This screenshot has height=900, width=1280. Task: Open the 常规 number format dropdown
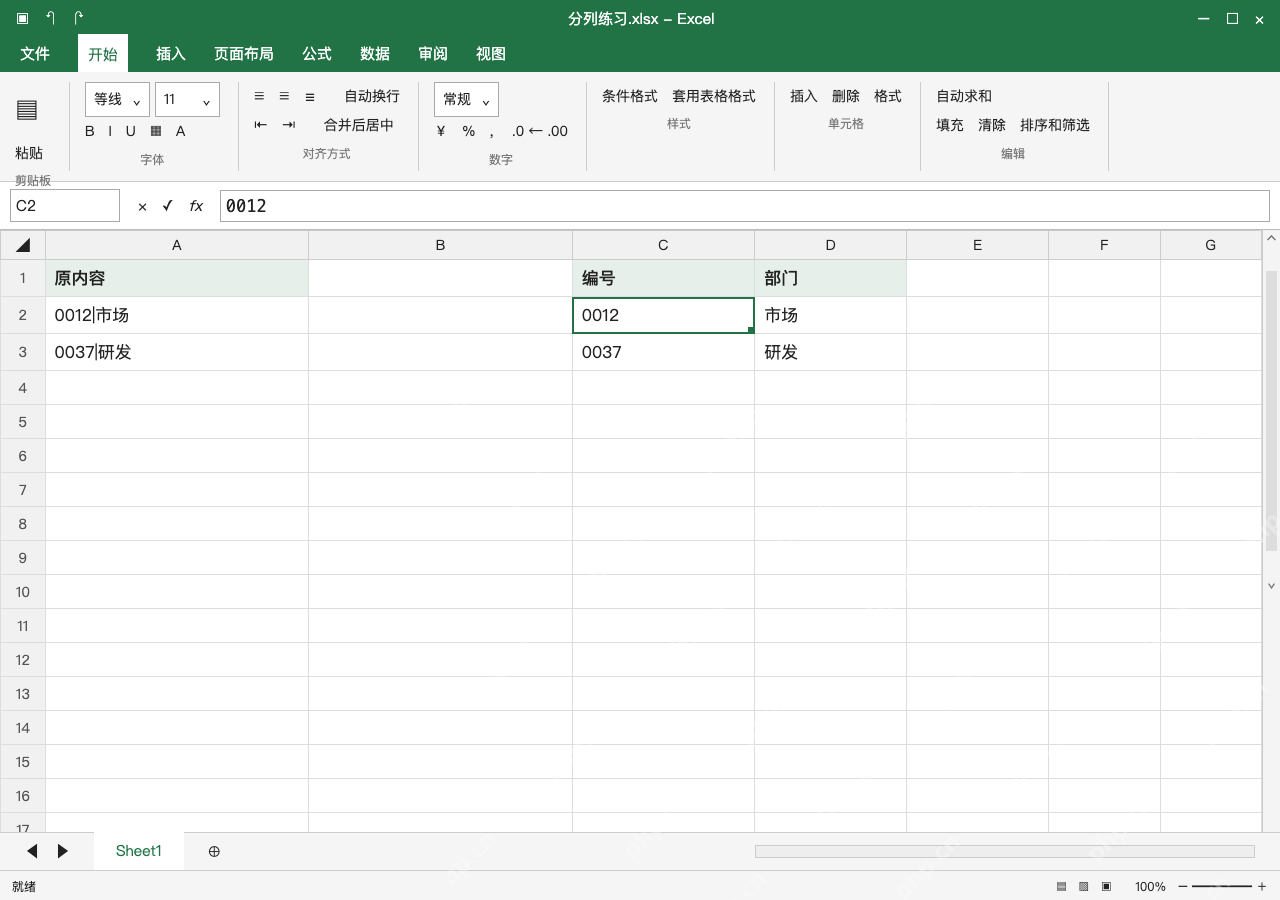[466, 100]
